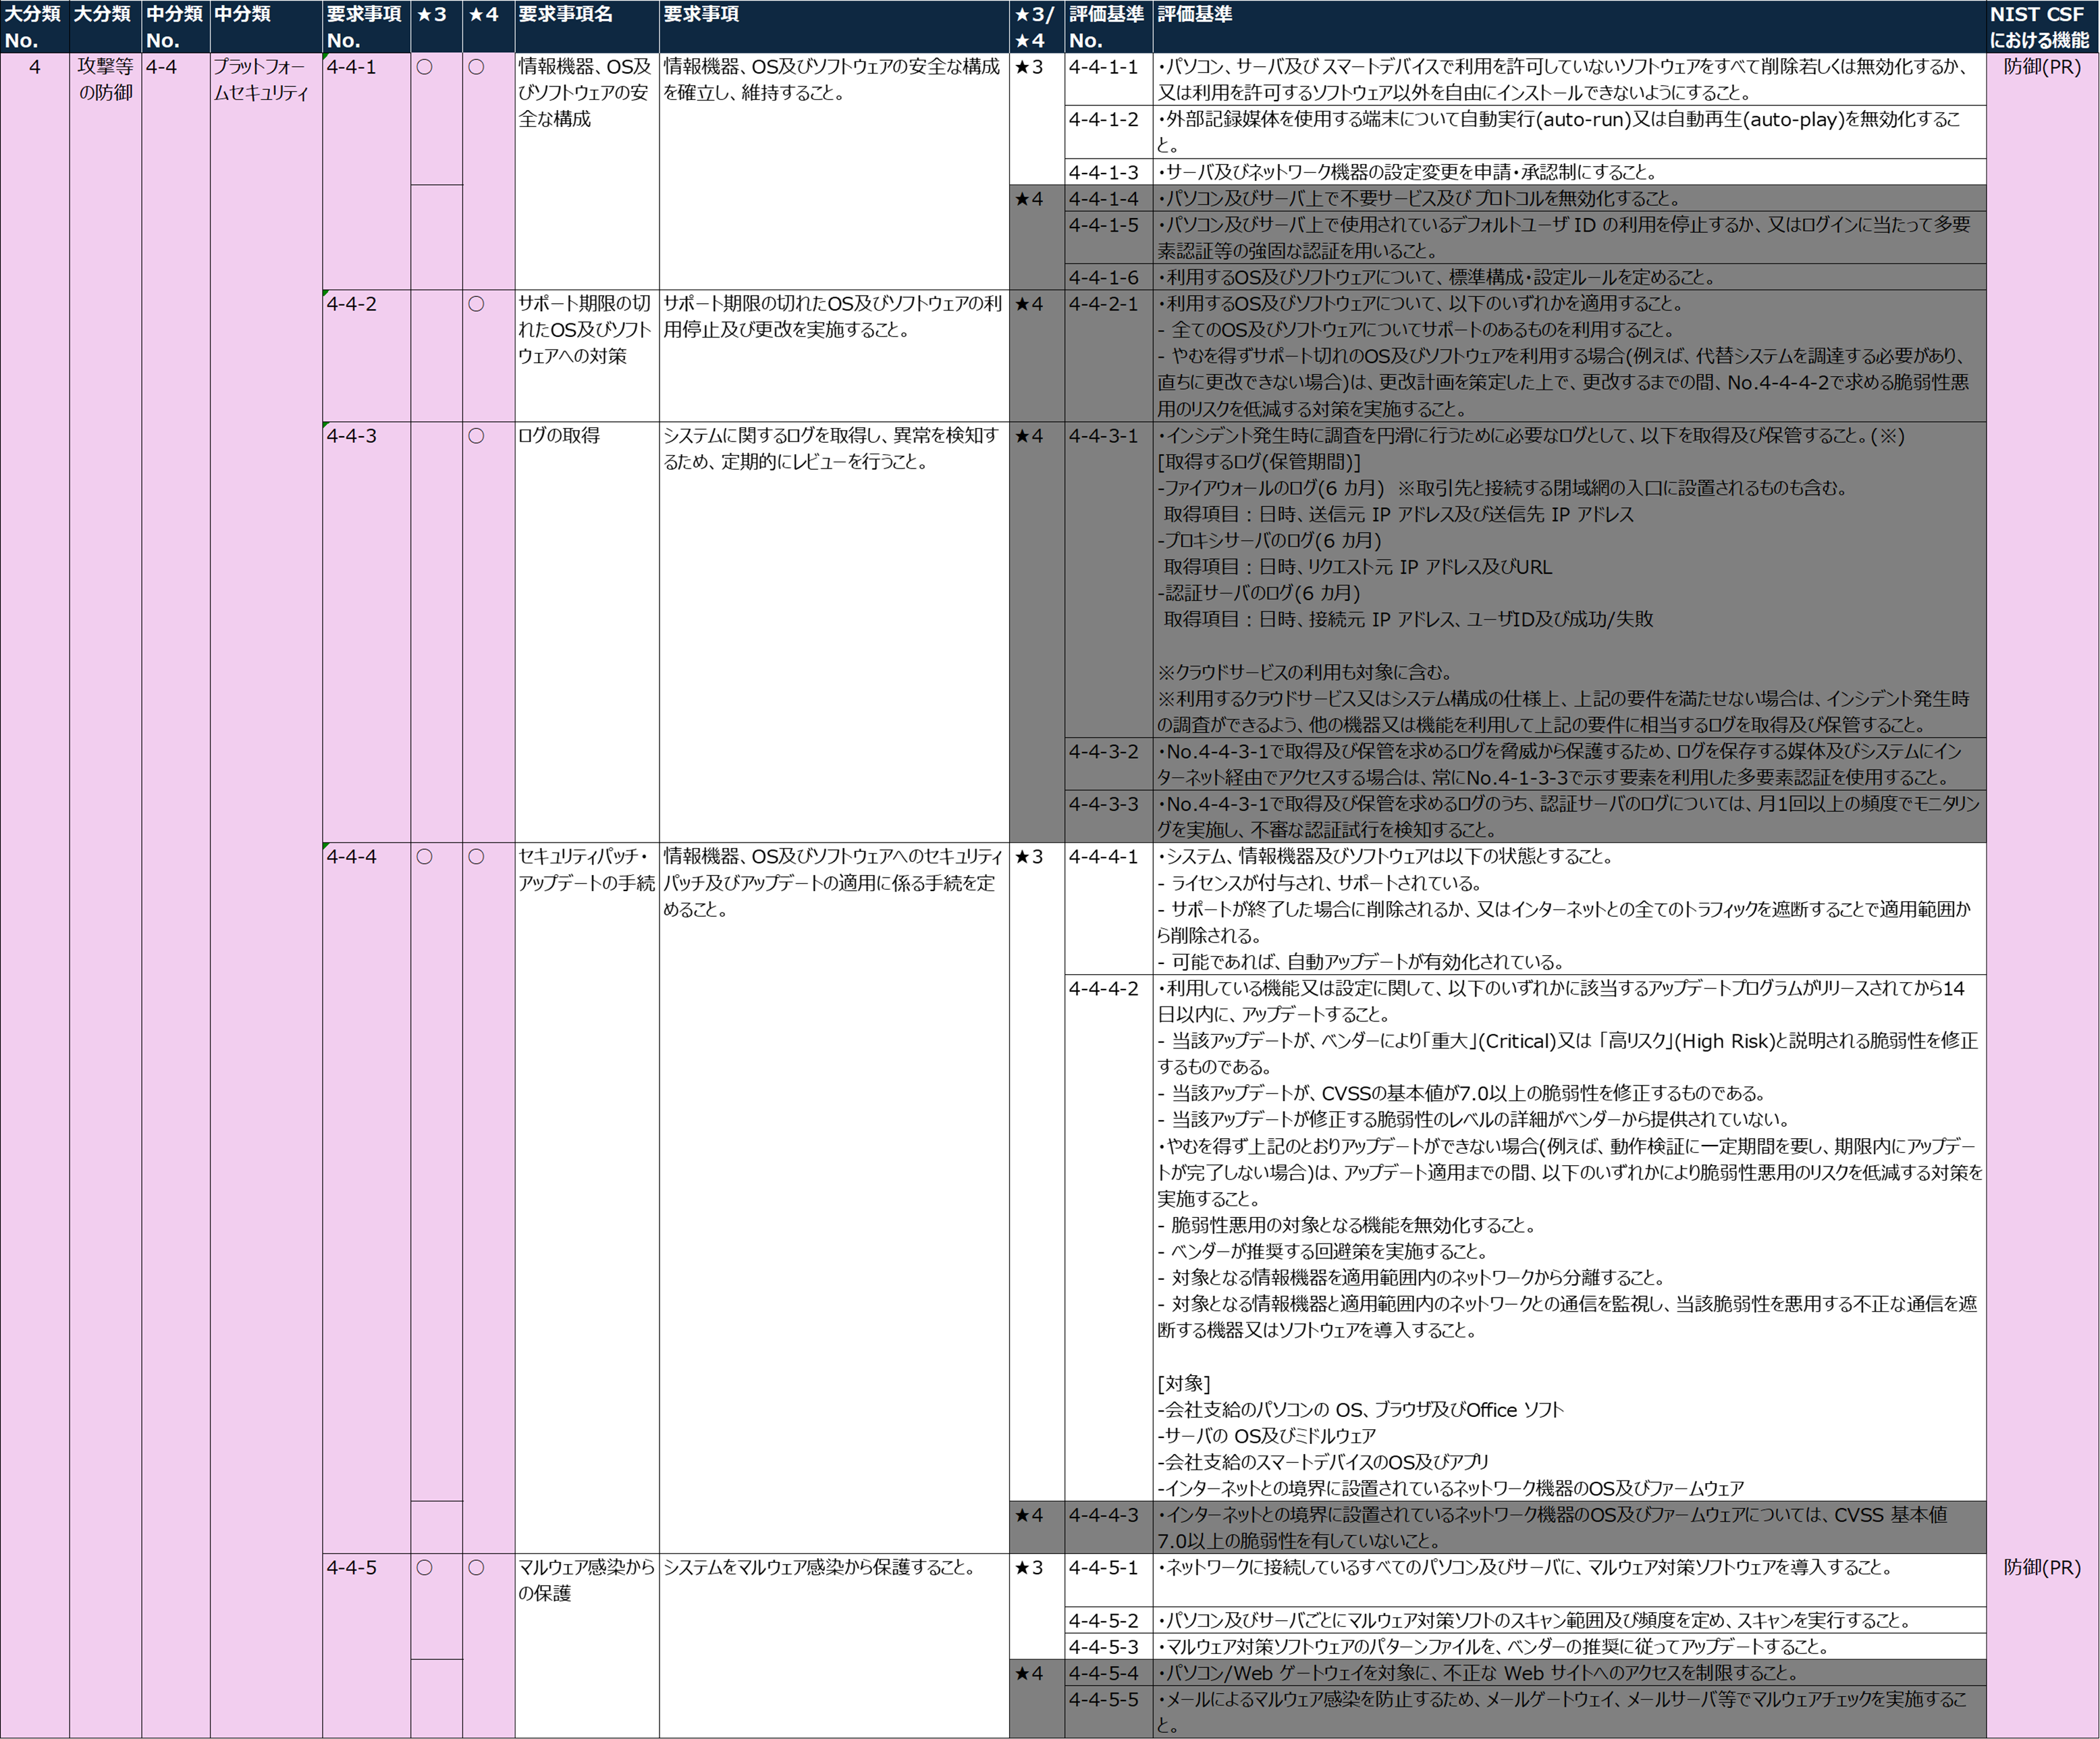The image size is (2100, 1739).
Task: Click criterion cell 4-4-5-4 about Web gateway
Action: pos(1569,1672)
